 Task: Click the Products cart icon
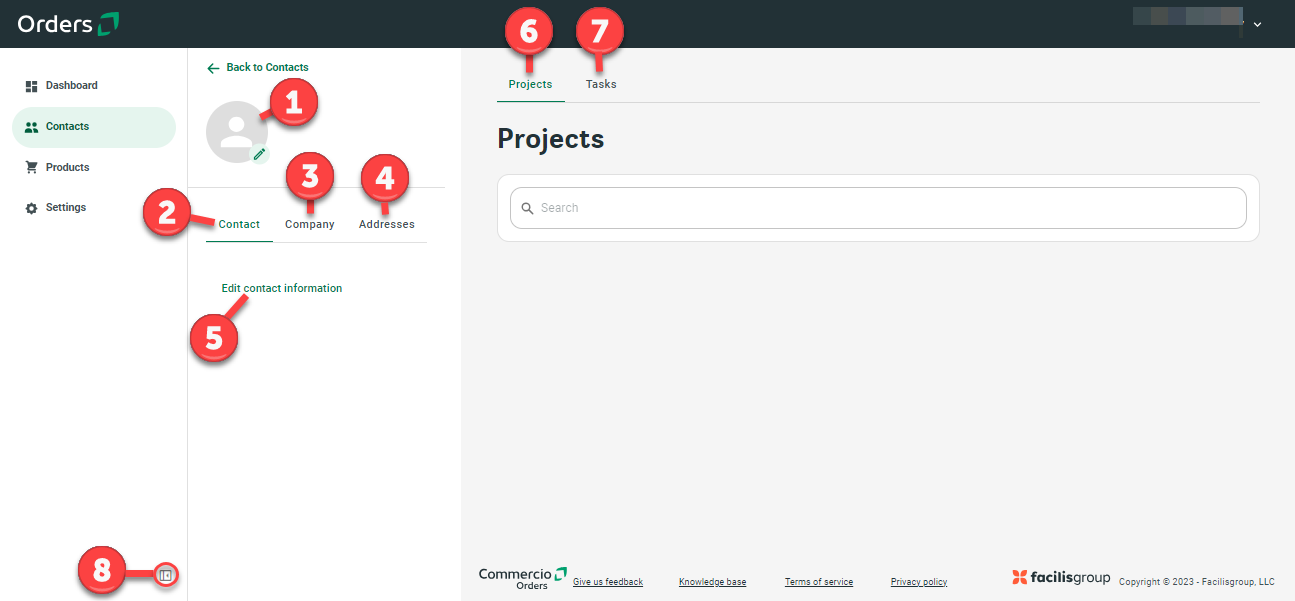point(31,167)
